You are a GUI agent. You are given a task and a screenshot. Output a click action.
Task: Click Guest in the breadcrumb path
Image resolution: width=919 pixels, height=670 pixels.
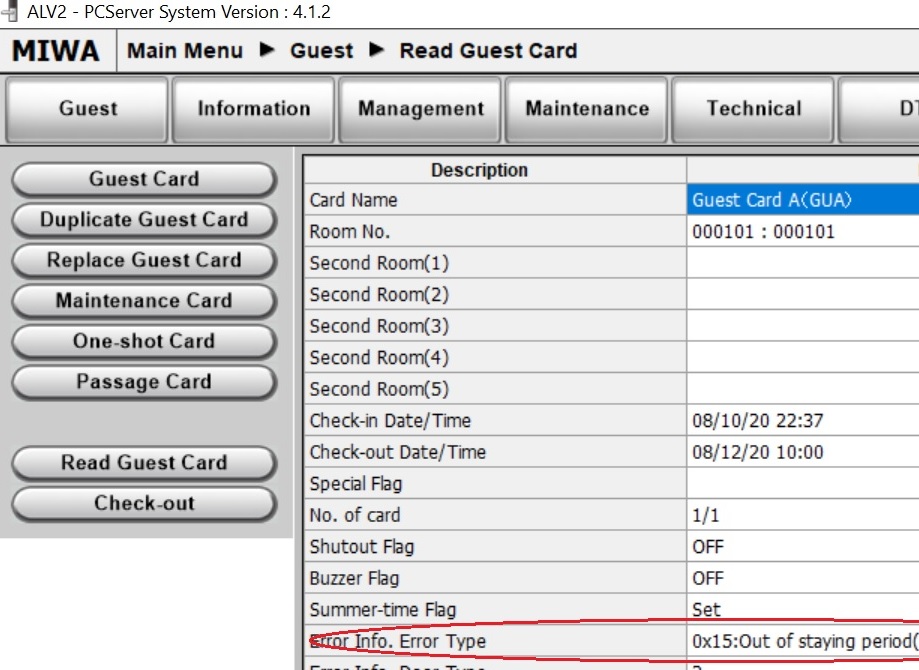321,51
